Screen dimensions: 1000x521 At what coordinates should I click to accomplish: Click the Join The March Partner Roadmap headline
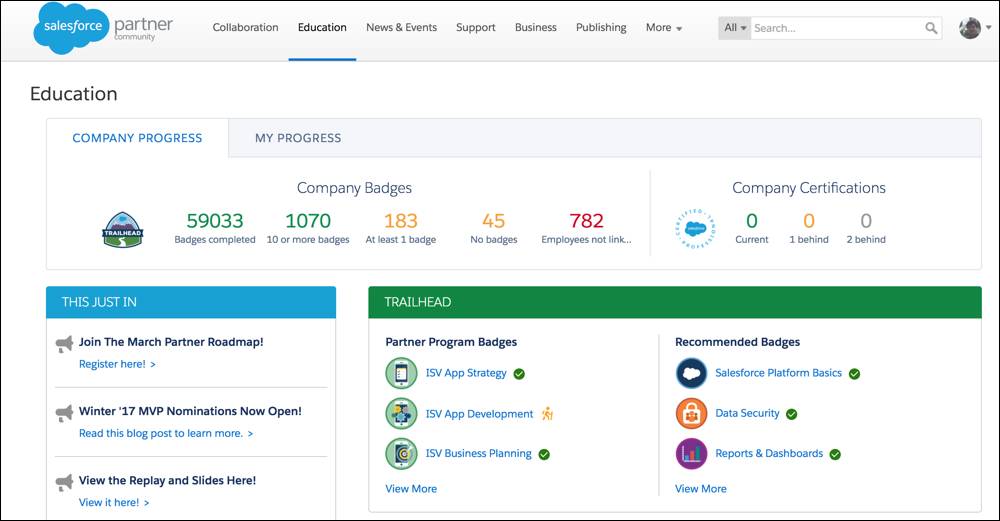coord(171,342)
